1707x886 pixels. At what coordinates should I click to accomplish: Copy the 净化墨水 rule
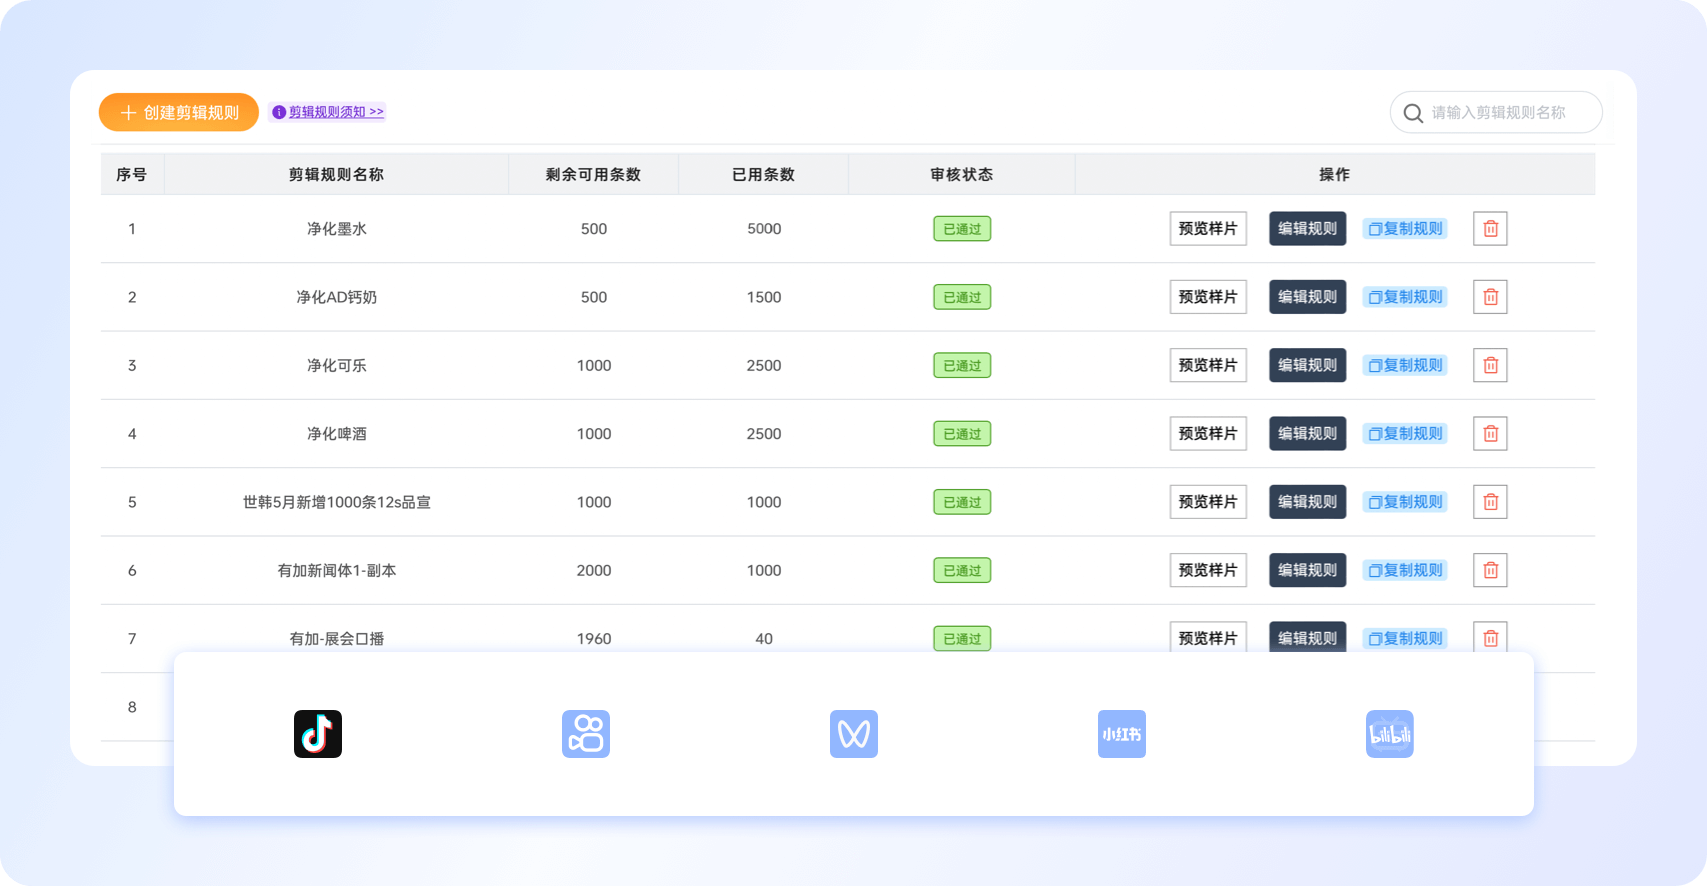point(1405,229)
